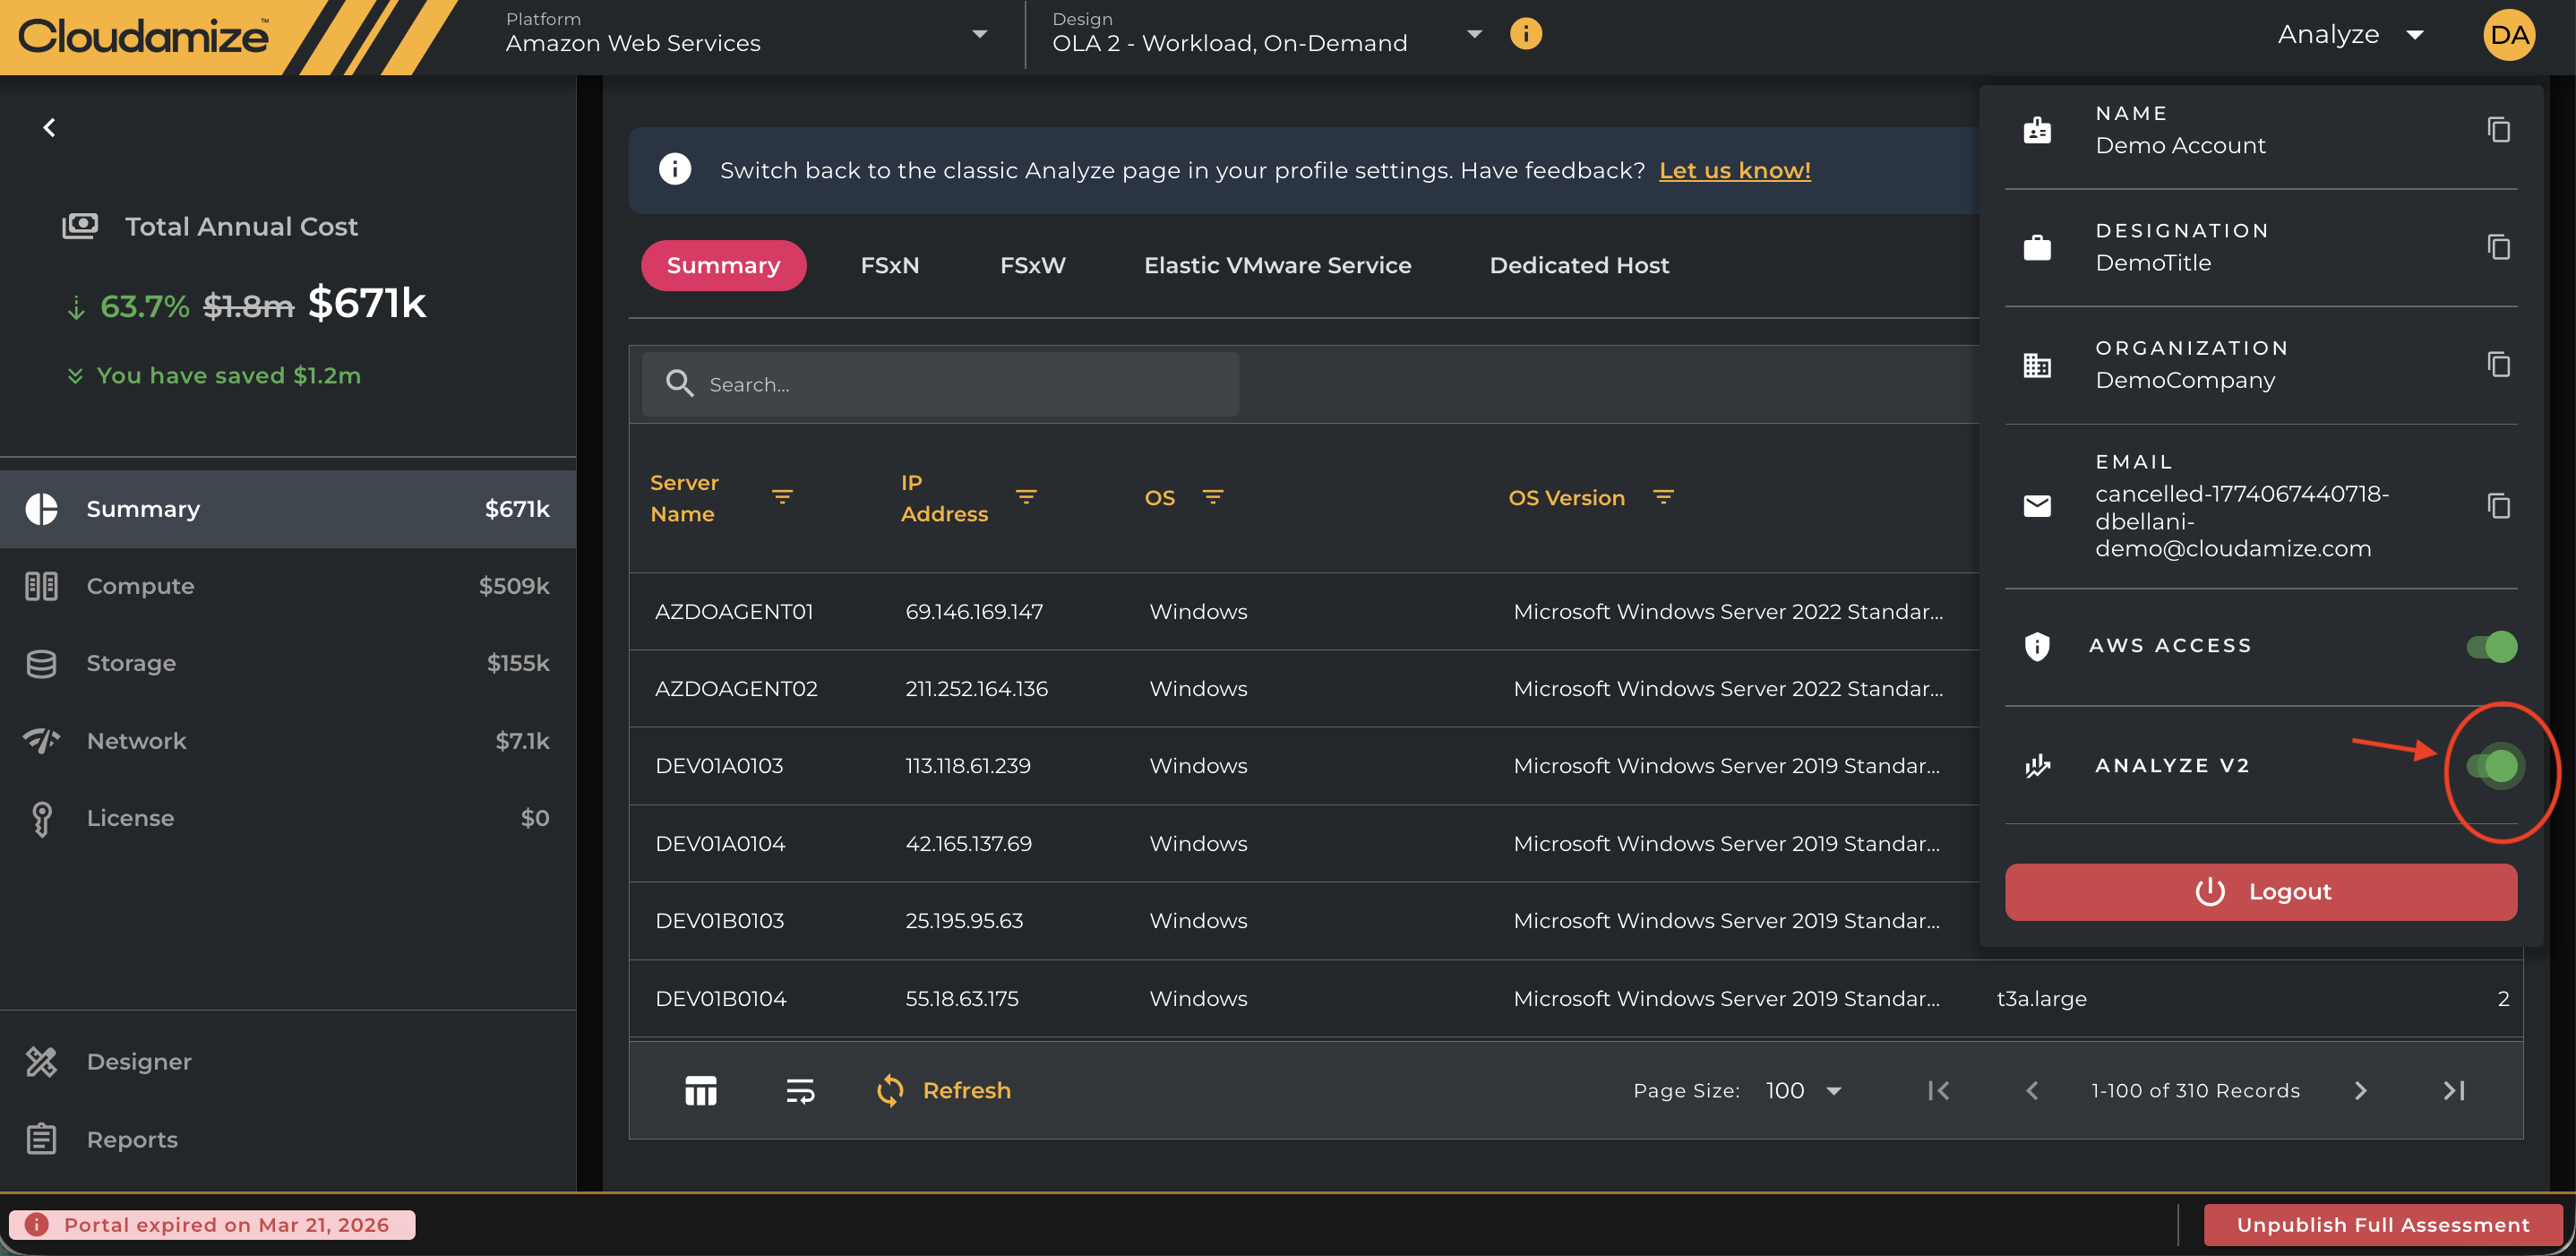The width and height of the screenshot is (2576, 1256).
Task: Open the Dedicated Host tab
Action: point(1579,265)
